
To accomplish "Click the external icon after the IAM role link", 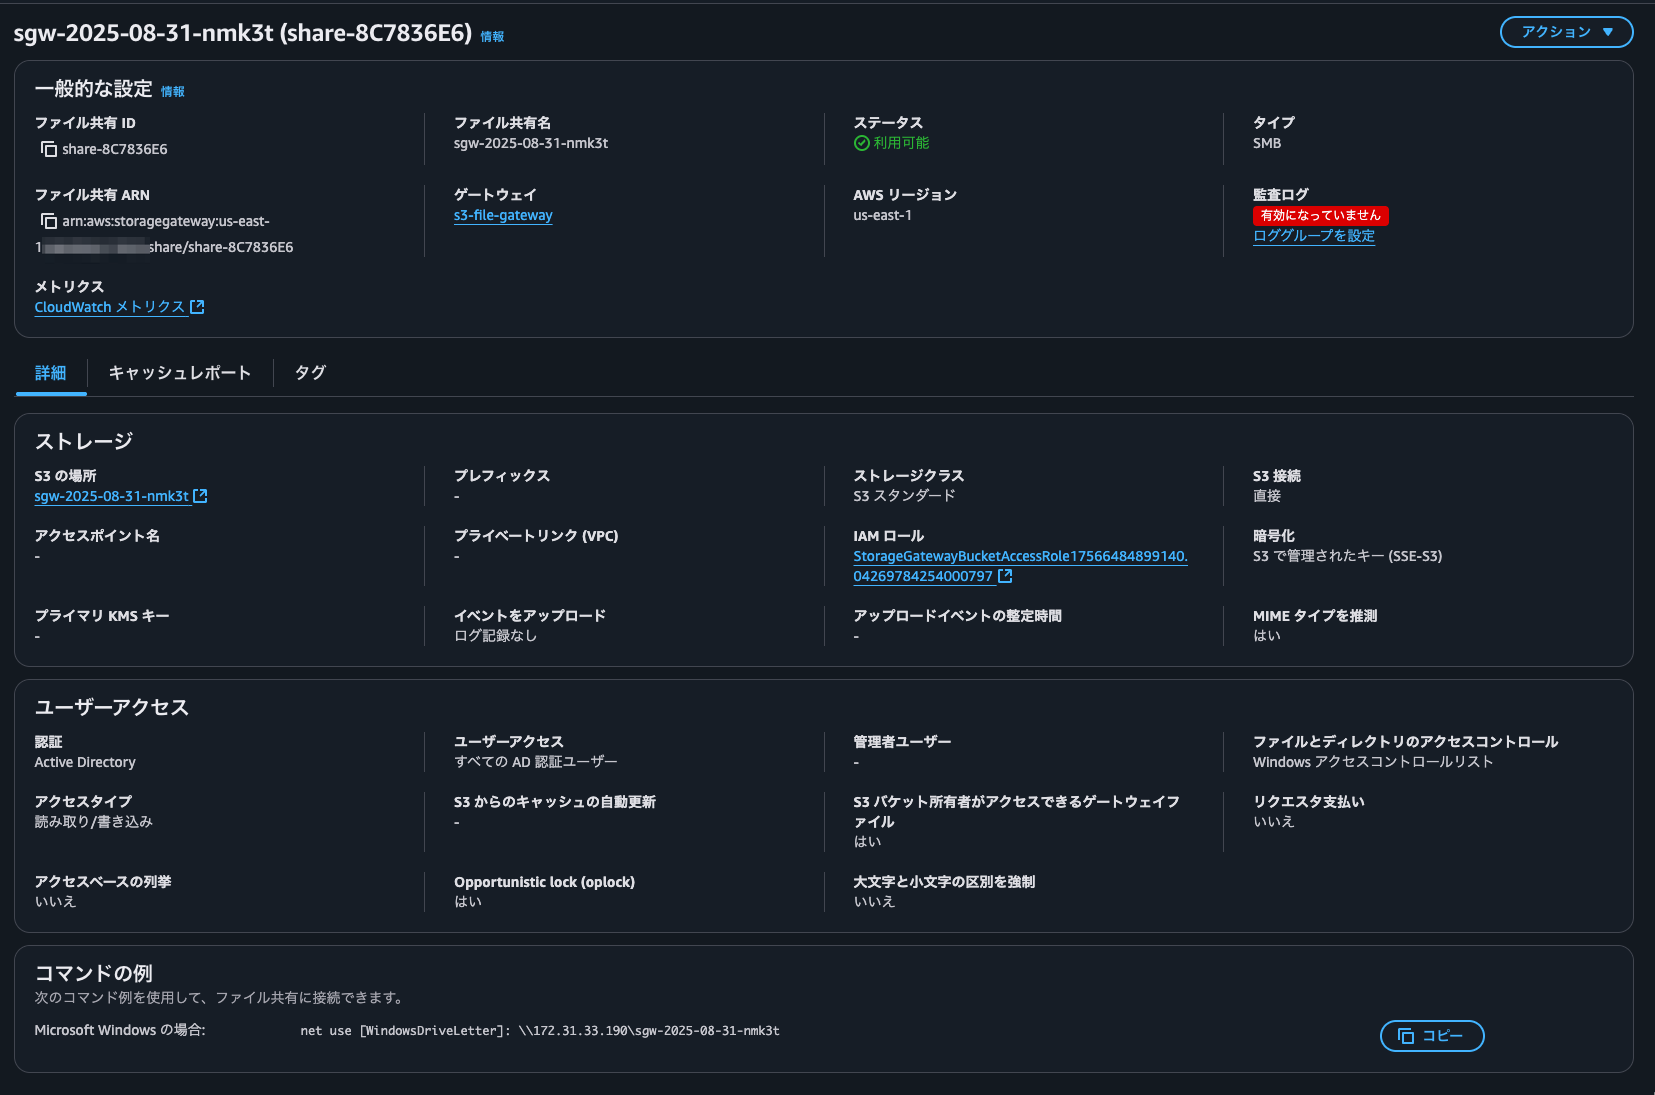I will click(1005, 576).
